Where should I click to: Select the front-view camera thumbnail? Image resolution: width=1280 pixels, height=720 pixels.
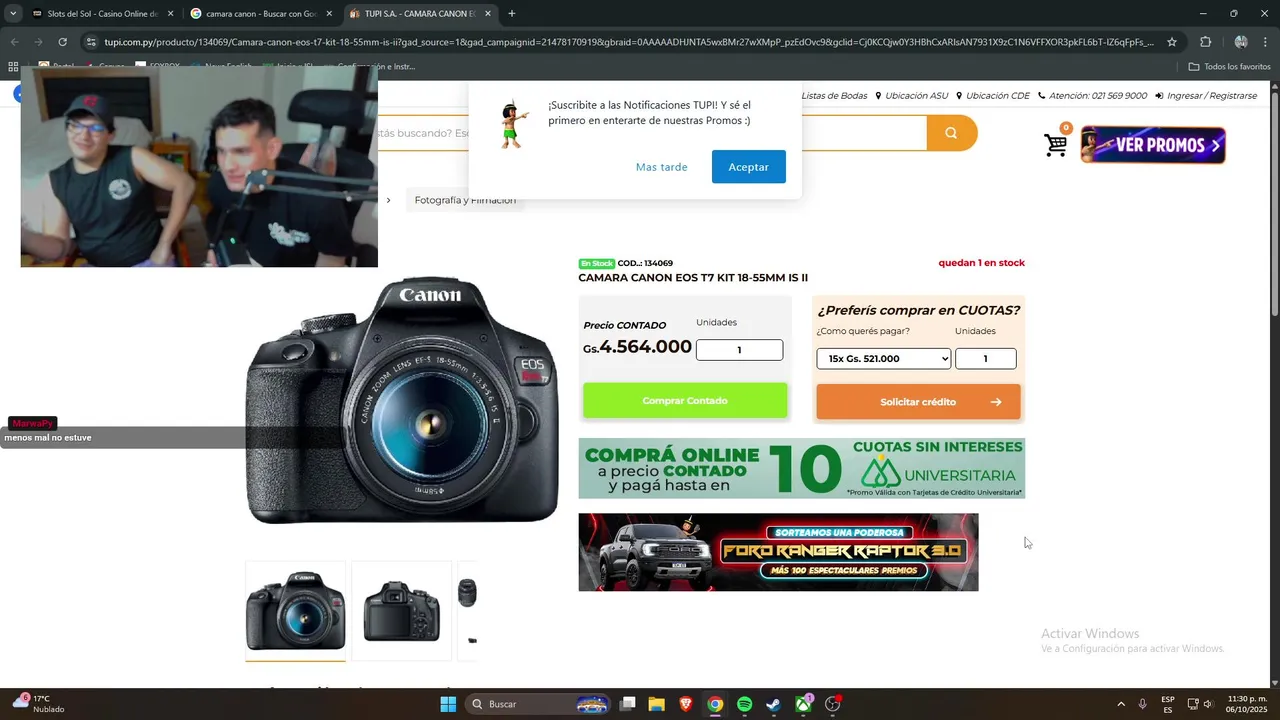[x=295, y=610]
